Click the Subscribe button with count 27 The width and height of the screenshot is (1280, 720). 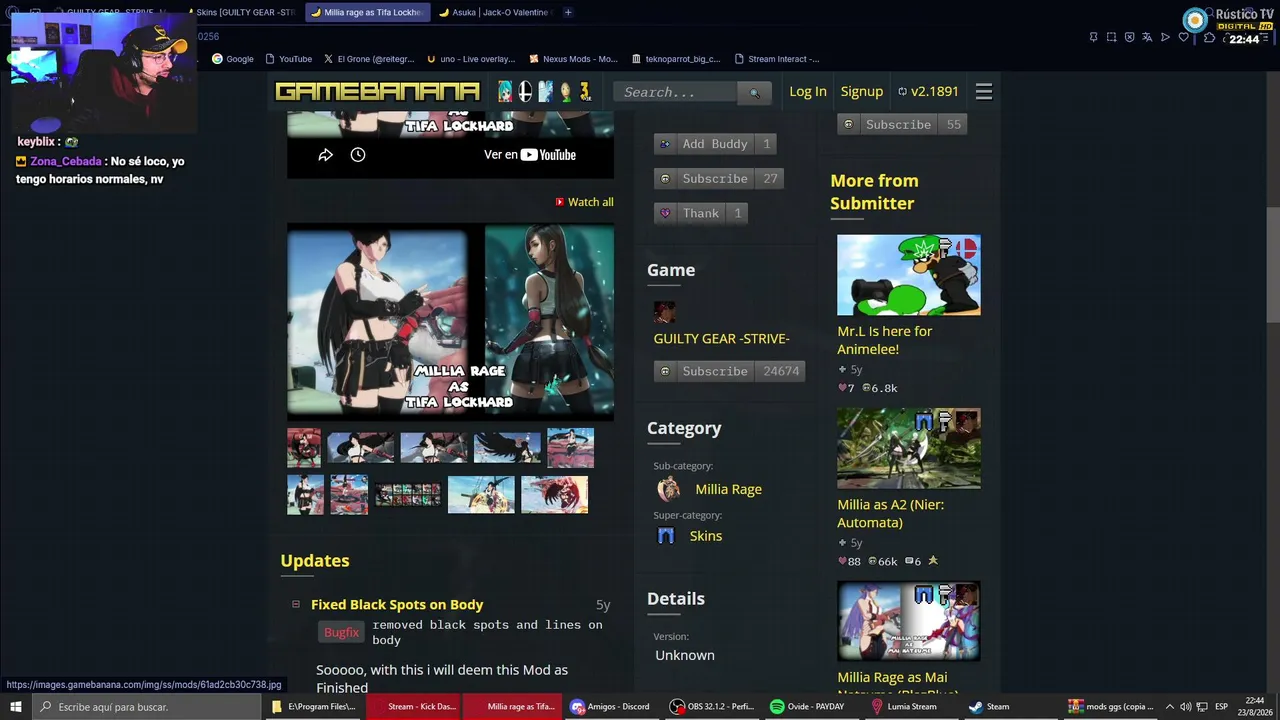click(x=719, y=179)
